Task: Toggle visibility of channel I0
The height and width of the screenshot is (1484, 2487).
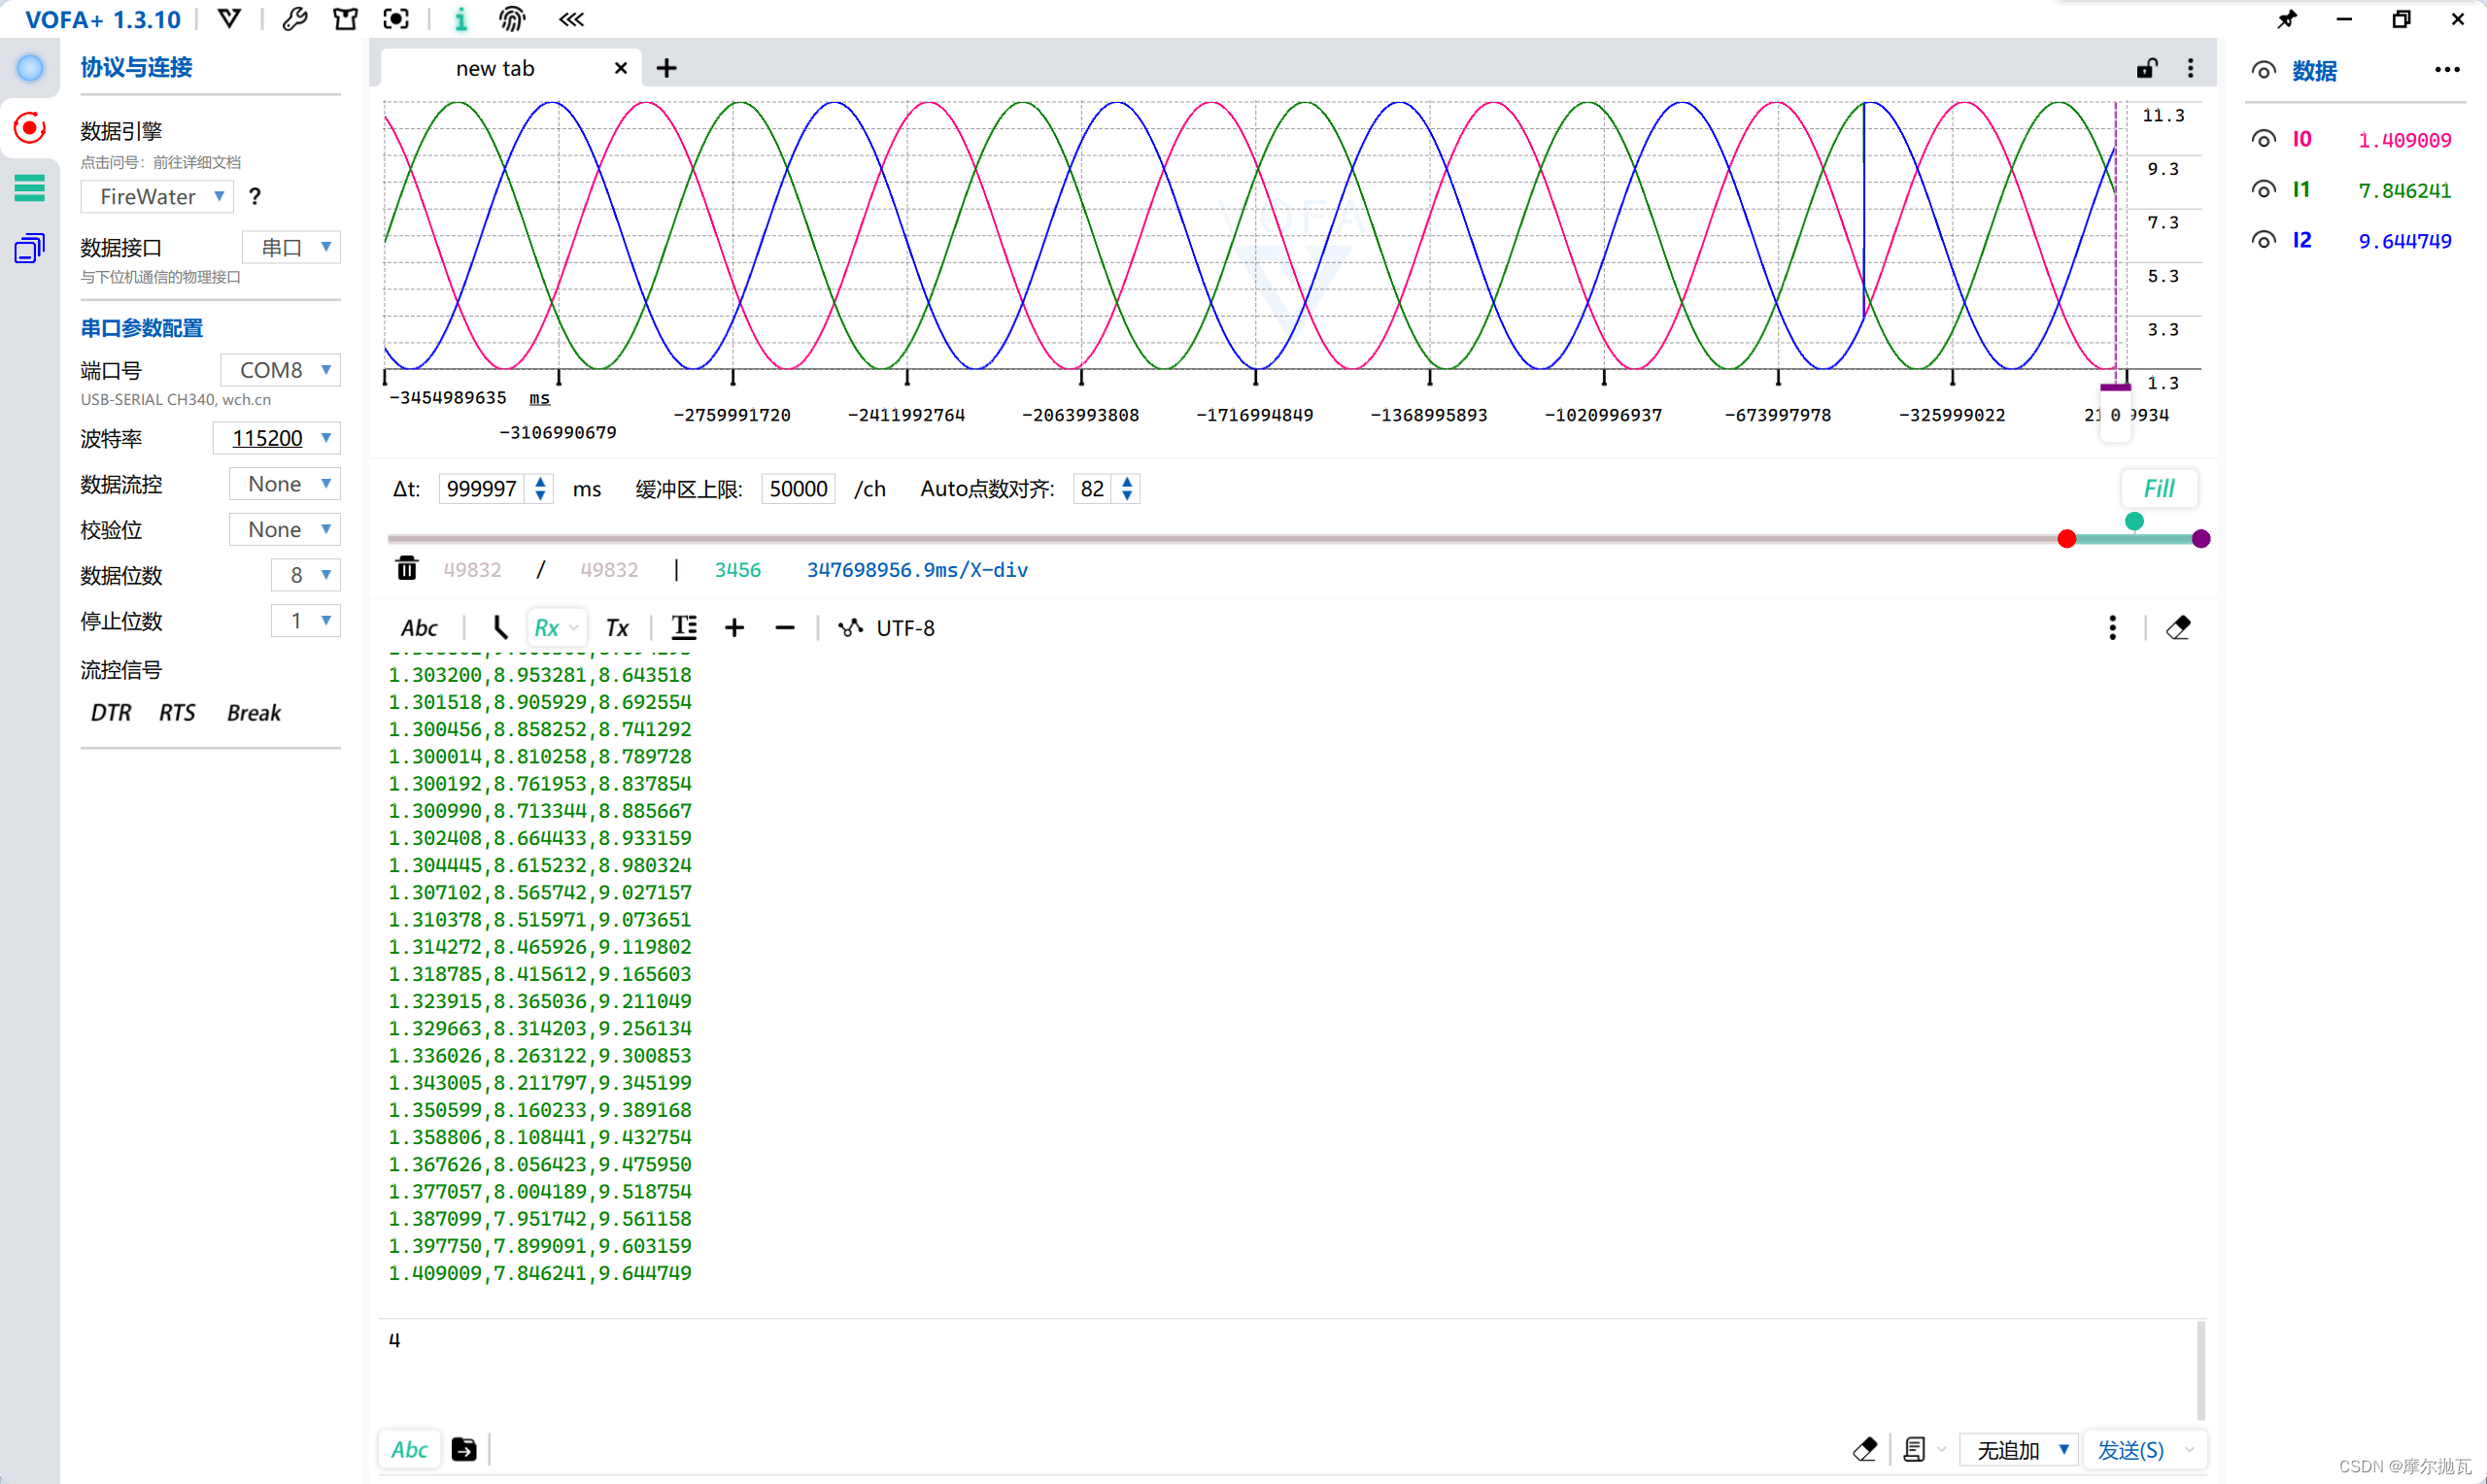Action: point(2264,139)
